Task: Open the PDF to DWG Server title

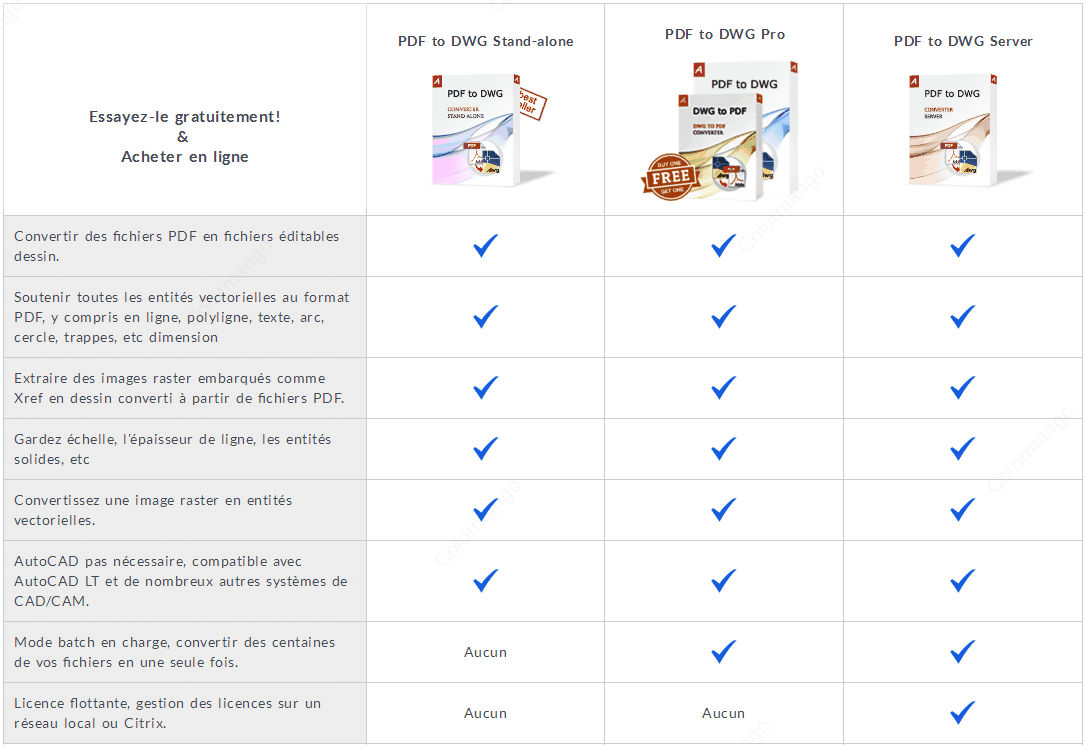Action: 963,42
